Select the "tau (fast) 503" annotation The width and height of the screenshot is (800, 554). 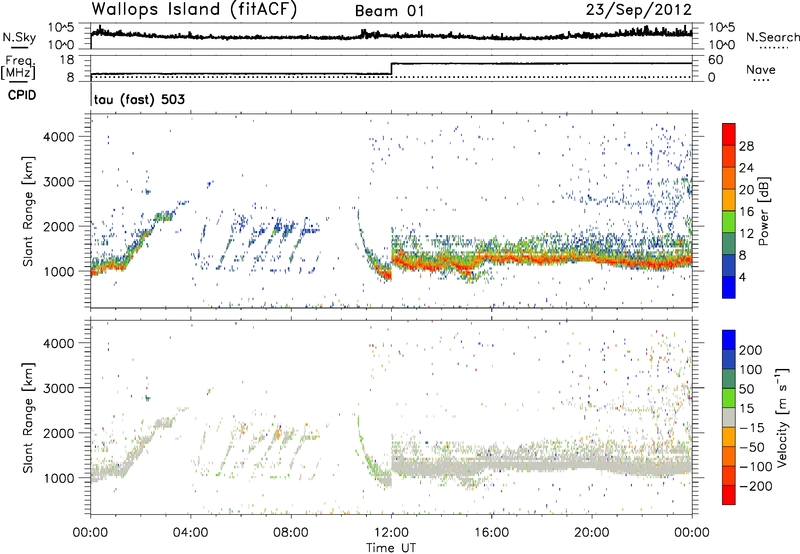tap(139, 99)
